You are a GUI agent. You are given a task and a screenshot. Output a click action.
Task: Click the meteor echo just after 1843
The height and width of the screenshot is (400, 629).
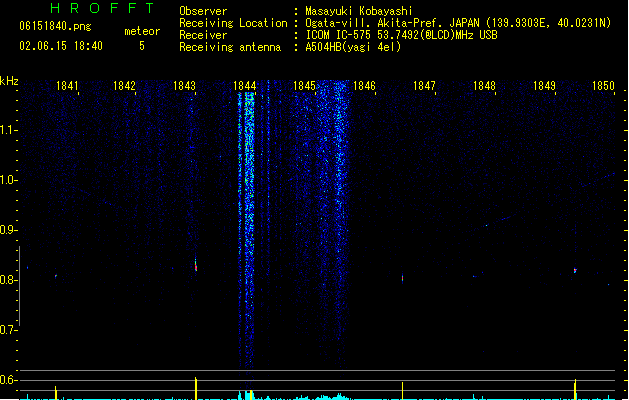(x=196, y=265)
